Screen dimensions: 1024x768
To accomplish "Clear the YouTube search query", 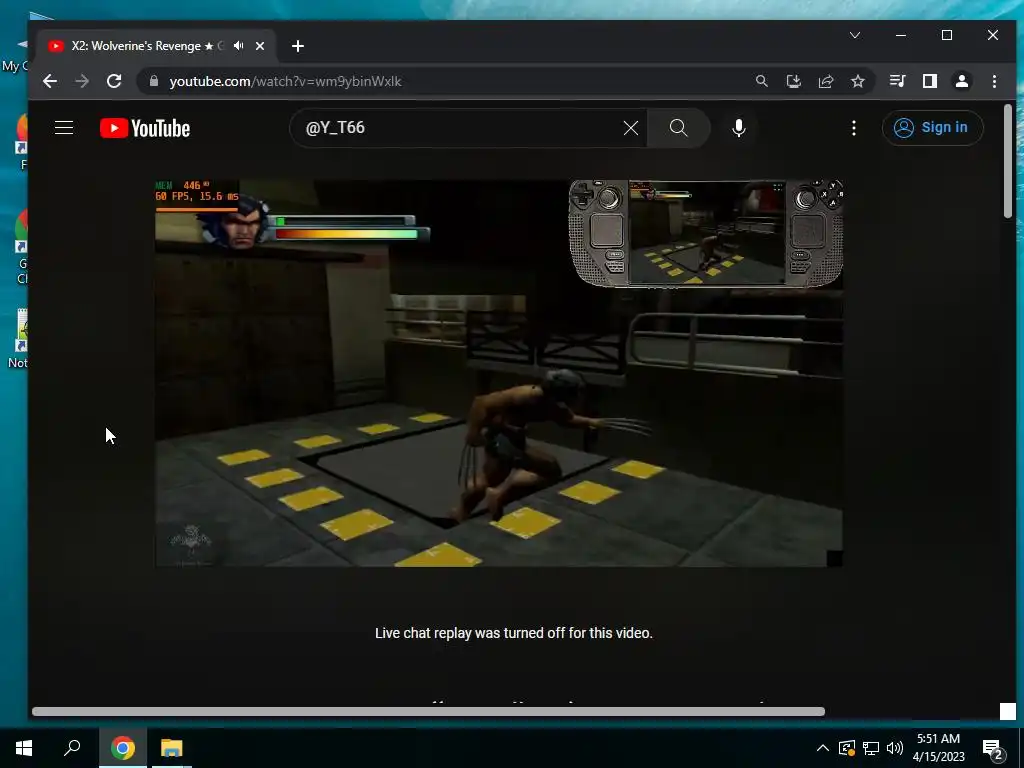I will [631, 128].
